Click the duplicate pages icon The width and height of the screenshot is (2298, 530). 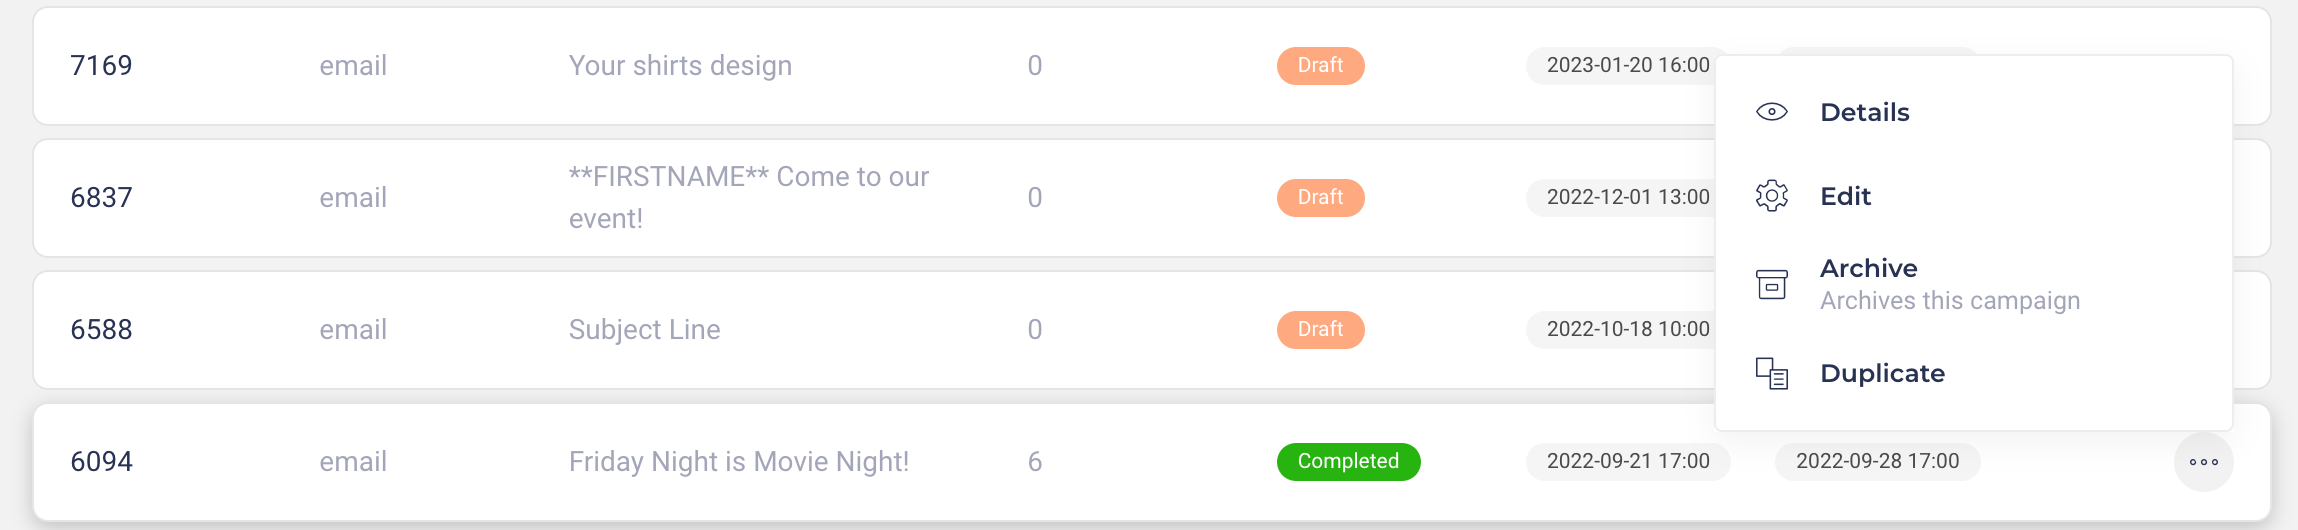click(x=1771, y=374)
